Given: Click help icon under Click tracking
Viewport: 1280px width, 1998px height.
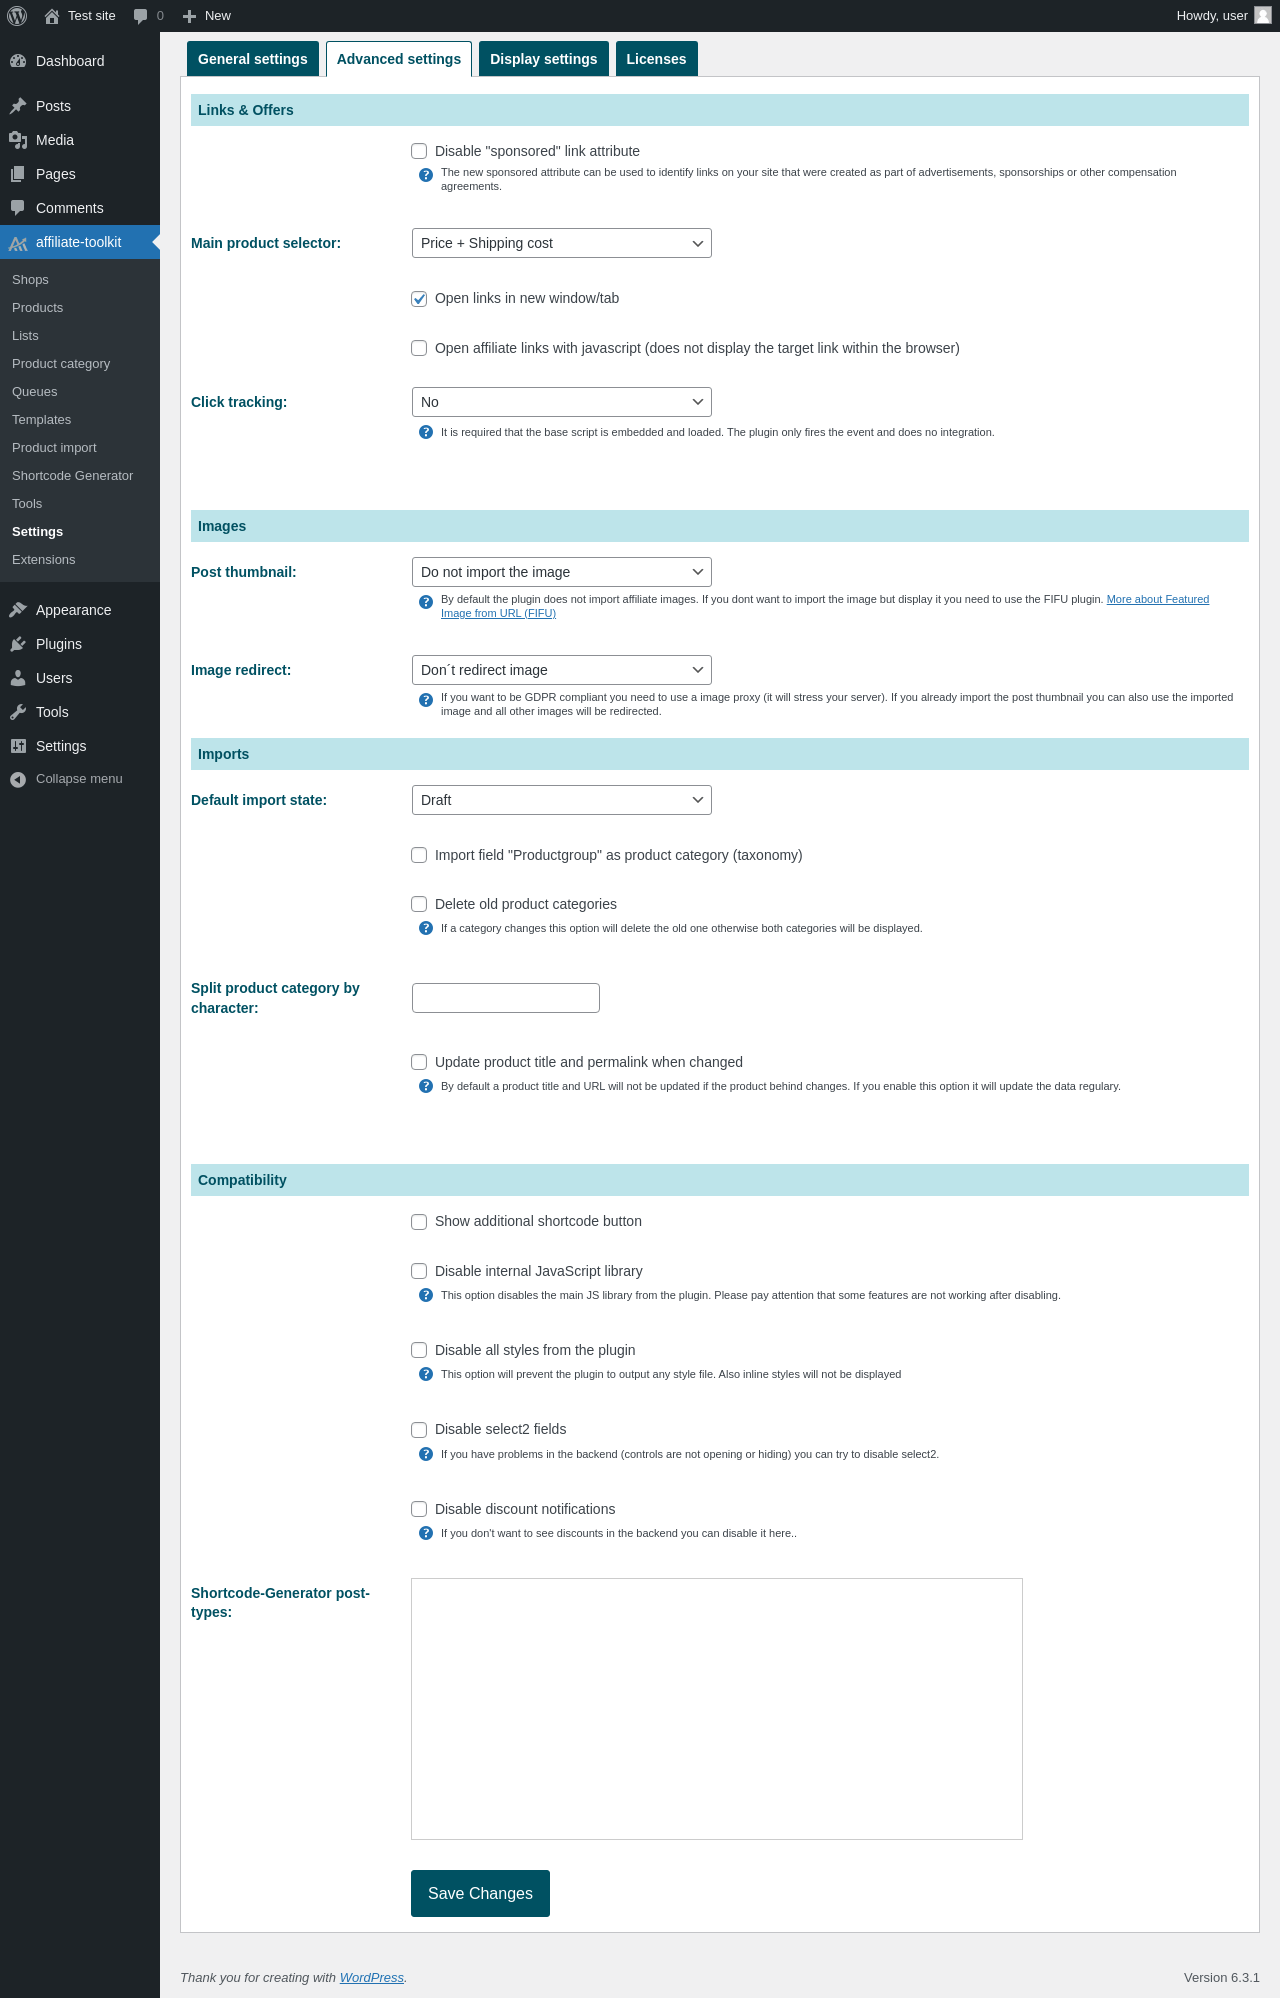Looking at the screenshot, I should tap(426, 433).
